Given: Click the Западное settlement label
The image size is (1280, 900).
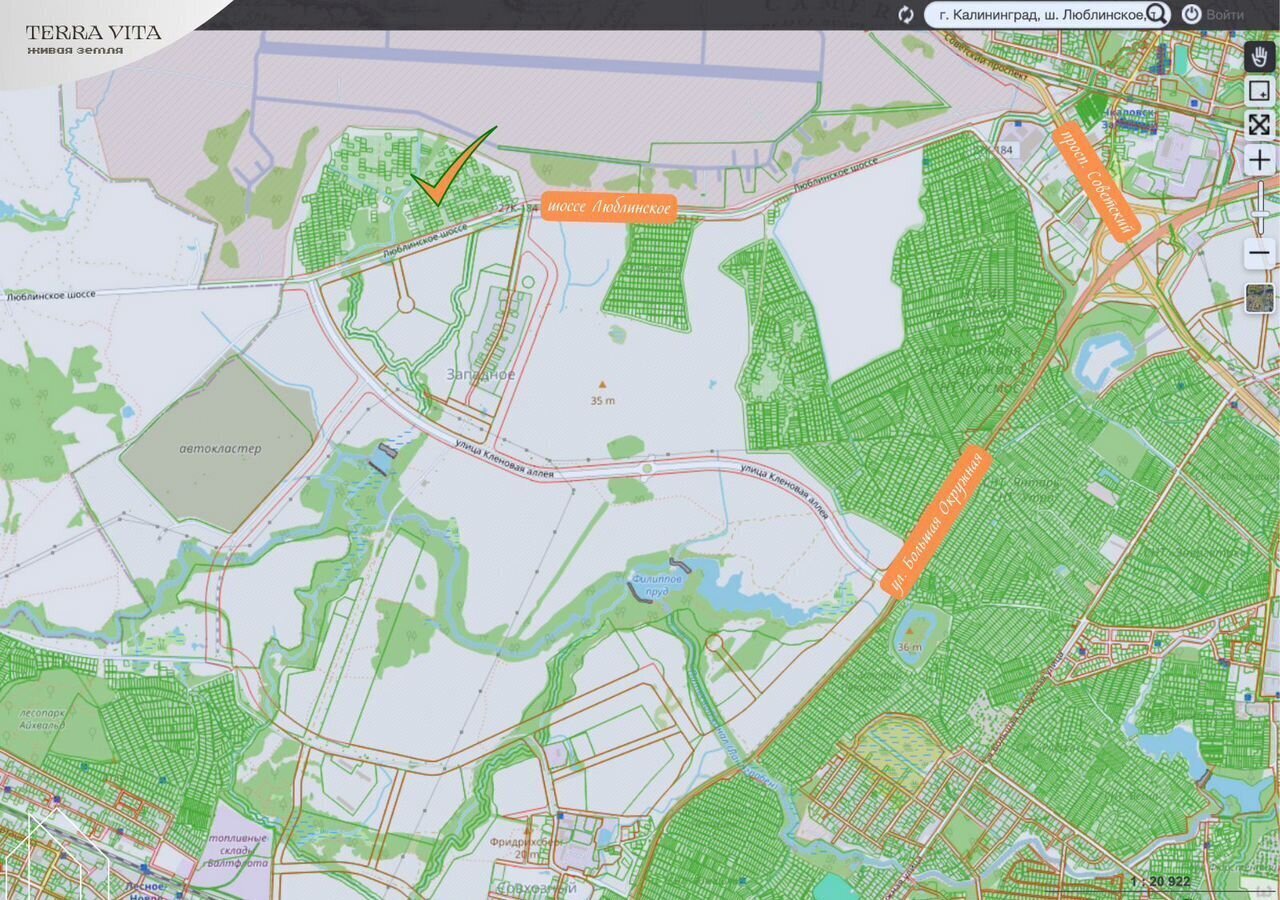Looking at the screenshot, I should pyautogui.click(x=481, y=374).
